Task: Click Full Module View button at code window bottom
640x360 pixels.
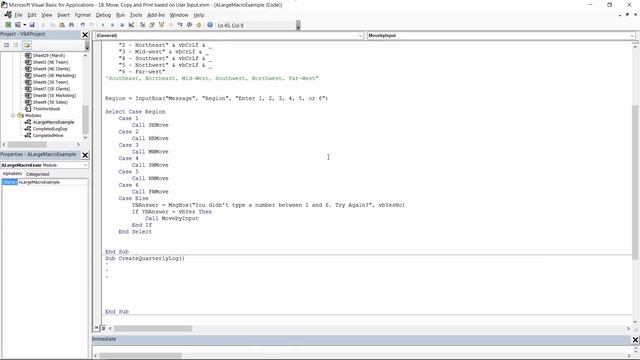Action: [103, 328]
